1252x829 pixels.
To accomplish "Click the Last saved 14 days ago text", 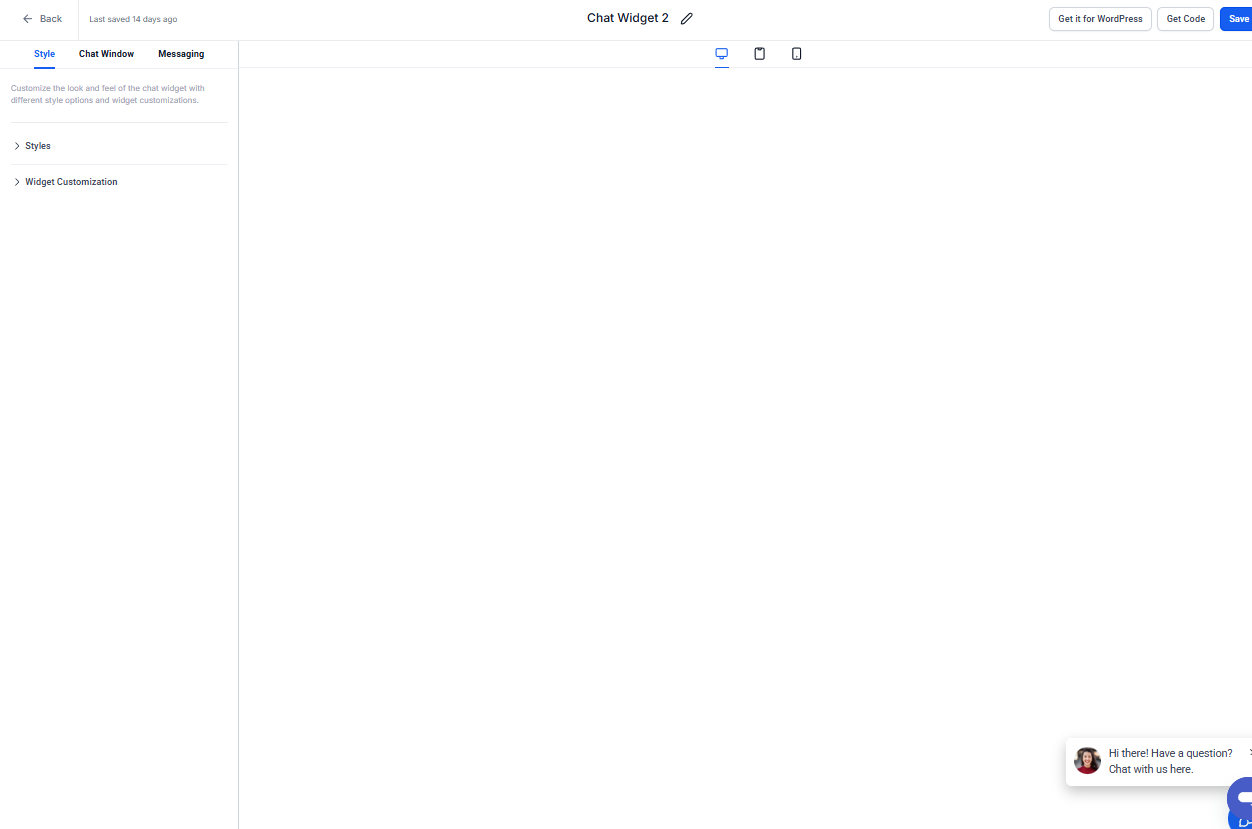I will [x=133, y=19].
